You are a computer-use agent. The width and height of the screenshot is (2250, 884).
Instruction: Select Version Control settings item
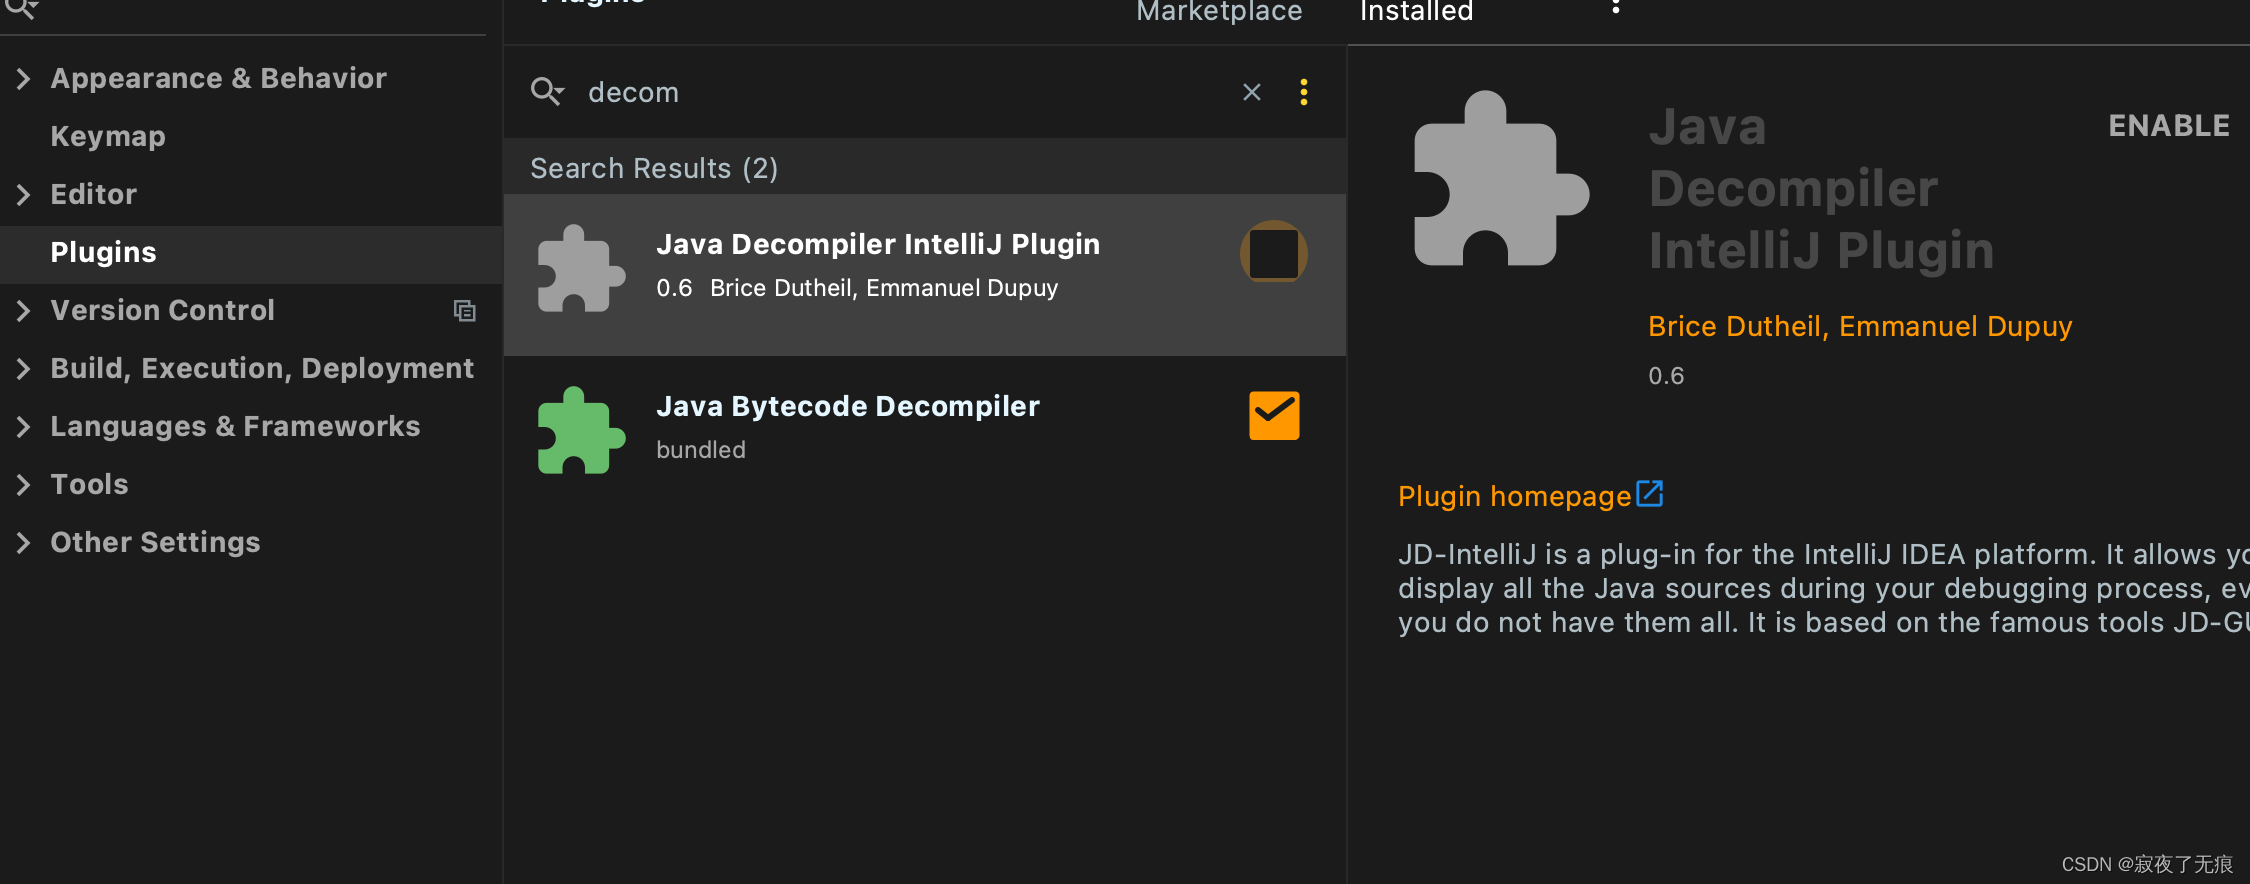click(162, 310)
